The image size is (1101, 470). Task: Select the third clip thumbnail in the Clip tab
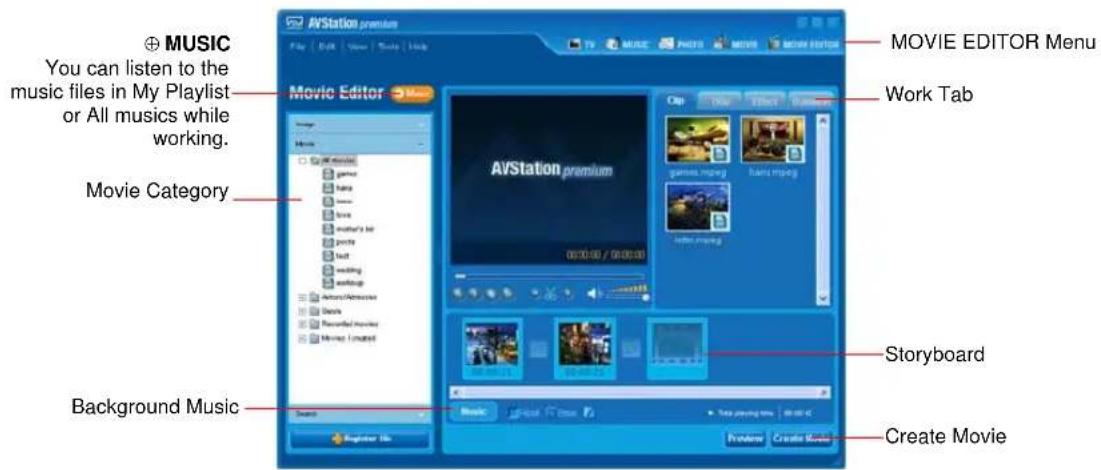698,207
